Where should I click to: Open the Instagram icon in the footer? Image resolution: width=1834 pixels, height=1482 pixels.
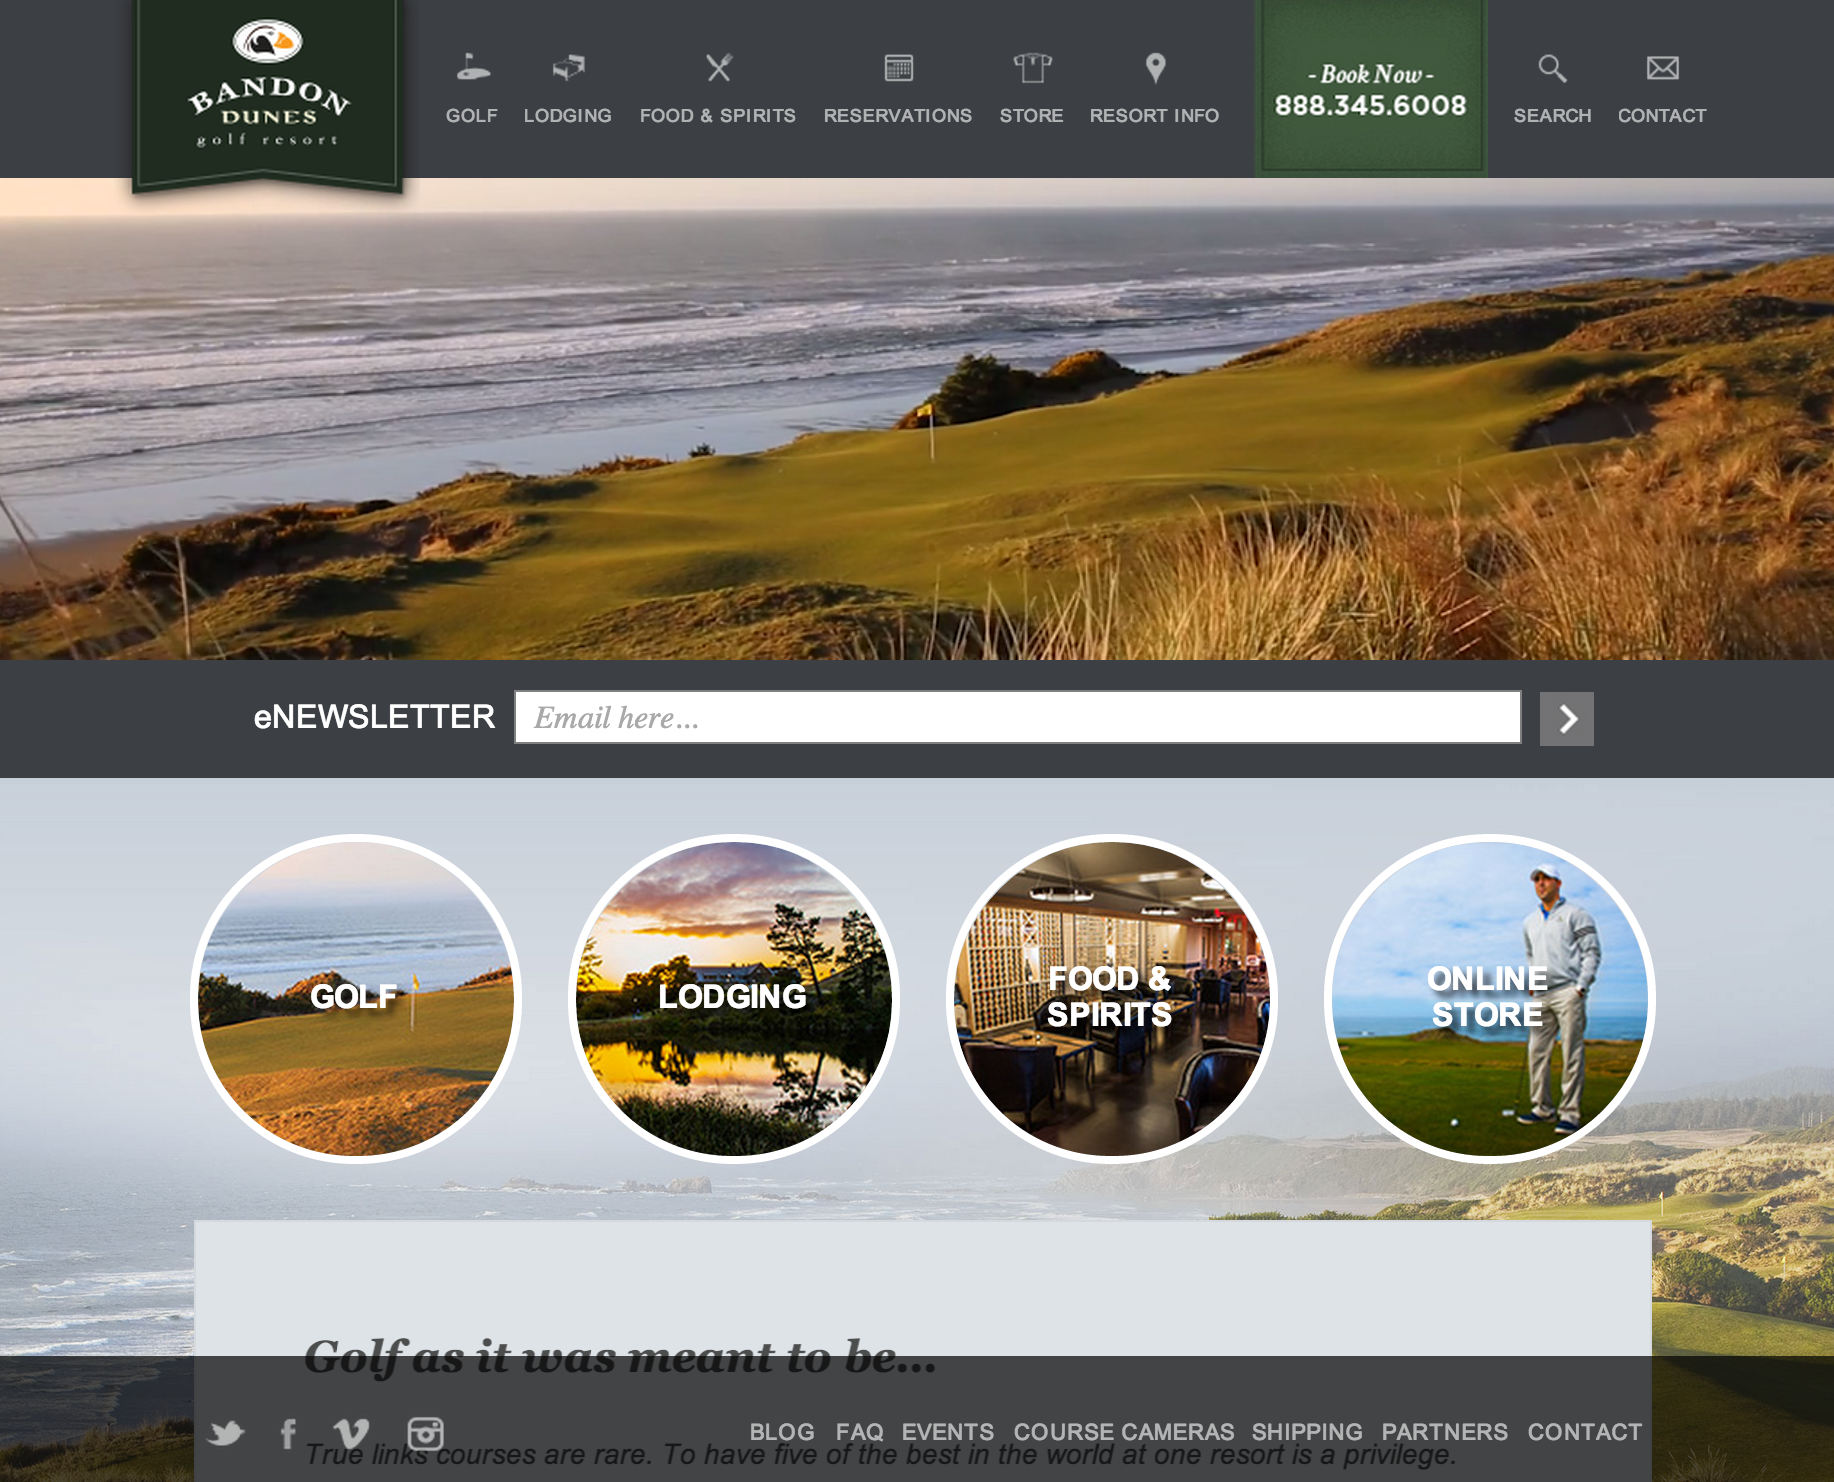(425, 1433)
